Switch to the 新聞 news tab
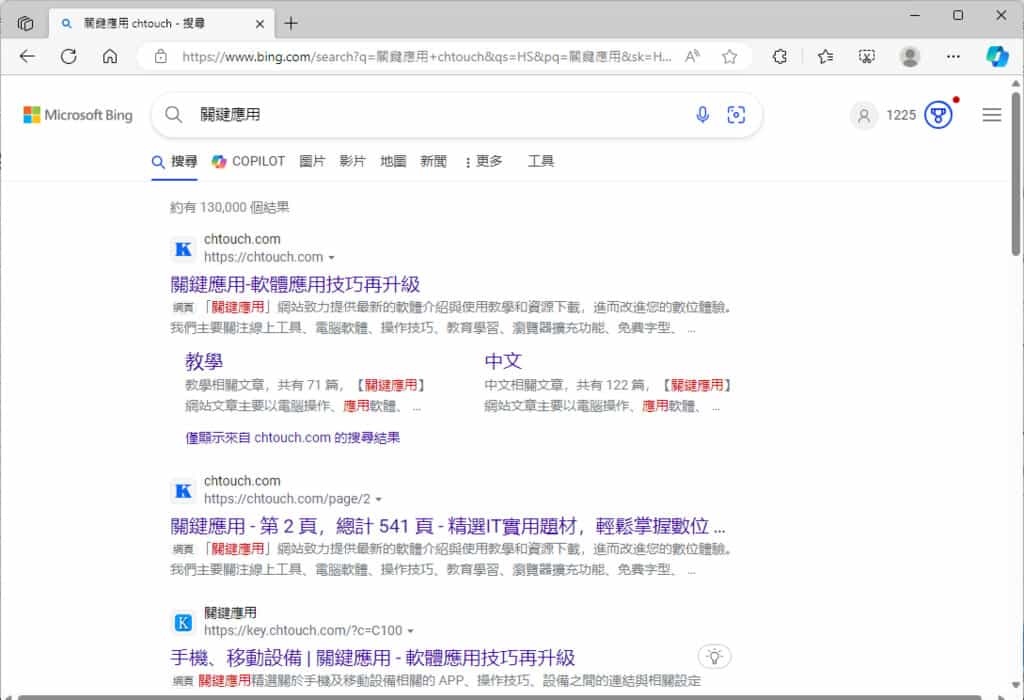 tap(434, 161)
